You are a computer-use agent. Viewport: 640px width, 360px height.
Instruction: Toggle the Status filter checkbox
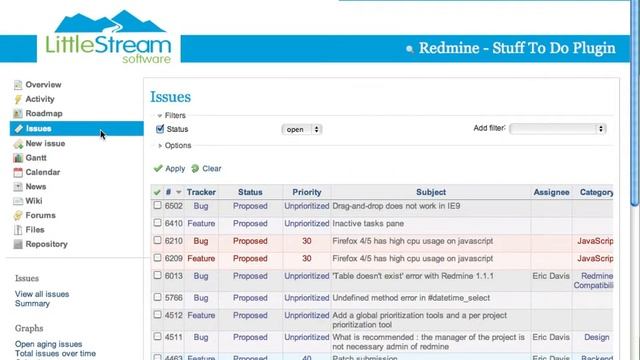click(160, 129)
